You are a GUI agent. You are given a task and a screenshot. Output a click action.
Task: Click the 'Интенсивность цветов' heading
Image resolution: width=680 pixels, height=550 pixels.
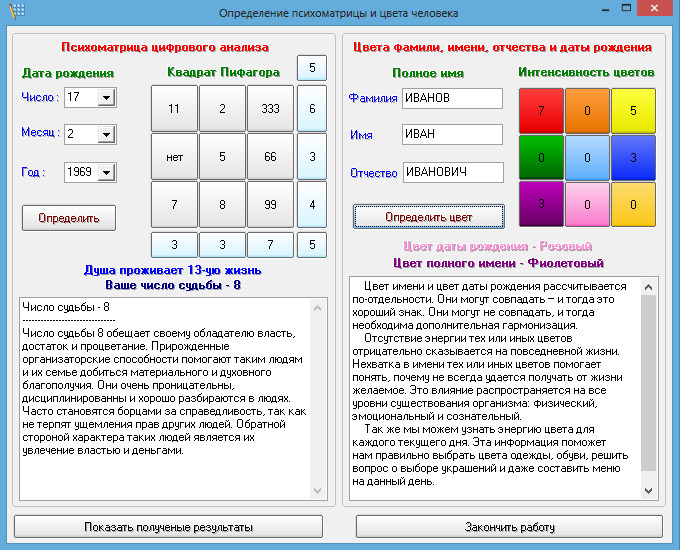coord(586,72)
